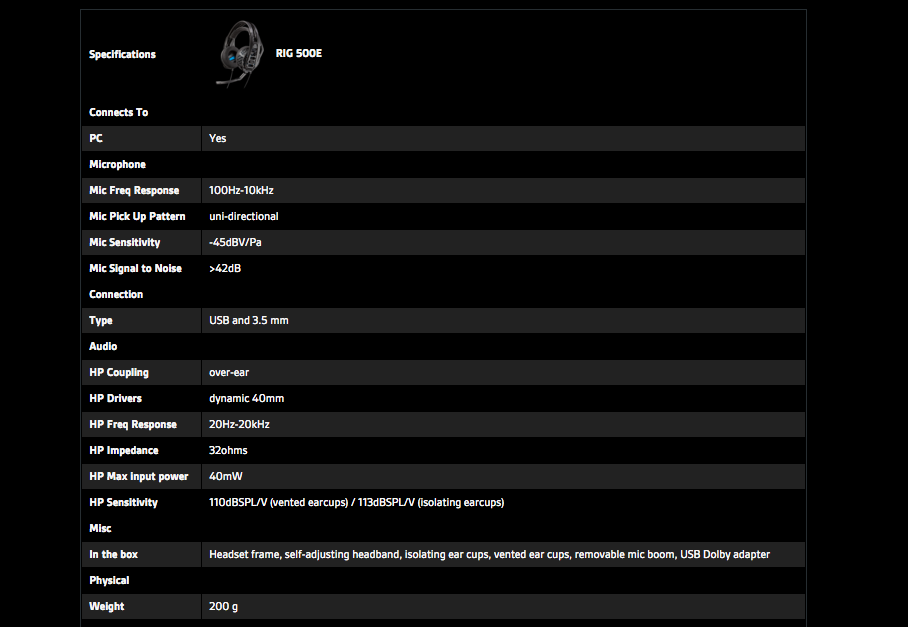Click the Audio section label
The height and width of the screenshot is (627, 908).
point(103,346)
